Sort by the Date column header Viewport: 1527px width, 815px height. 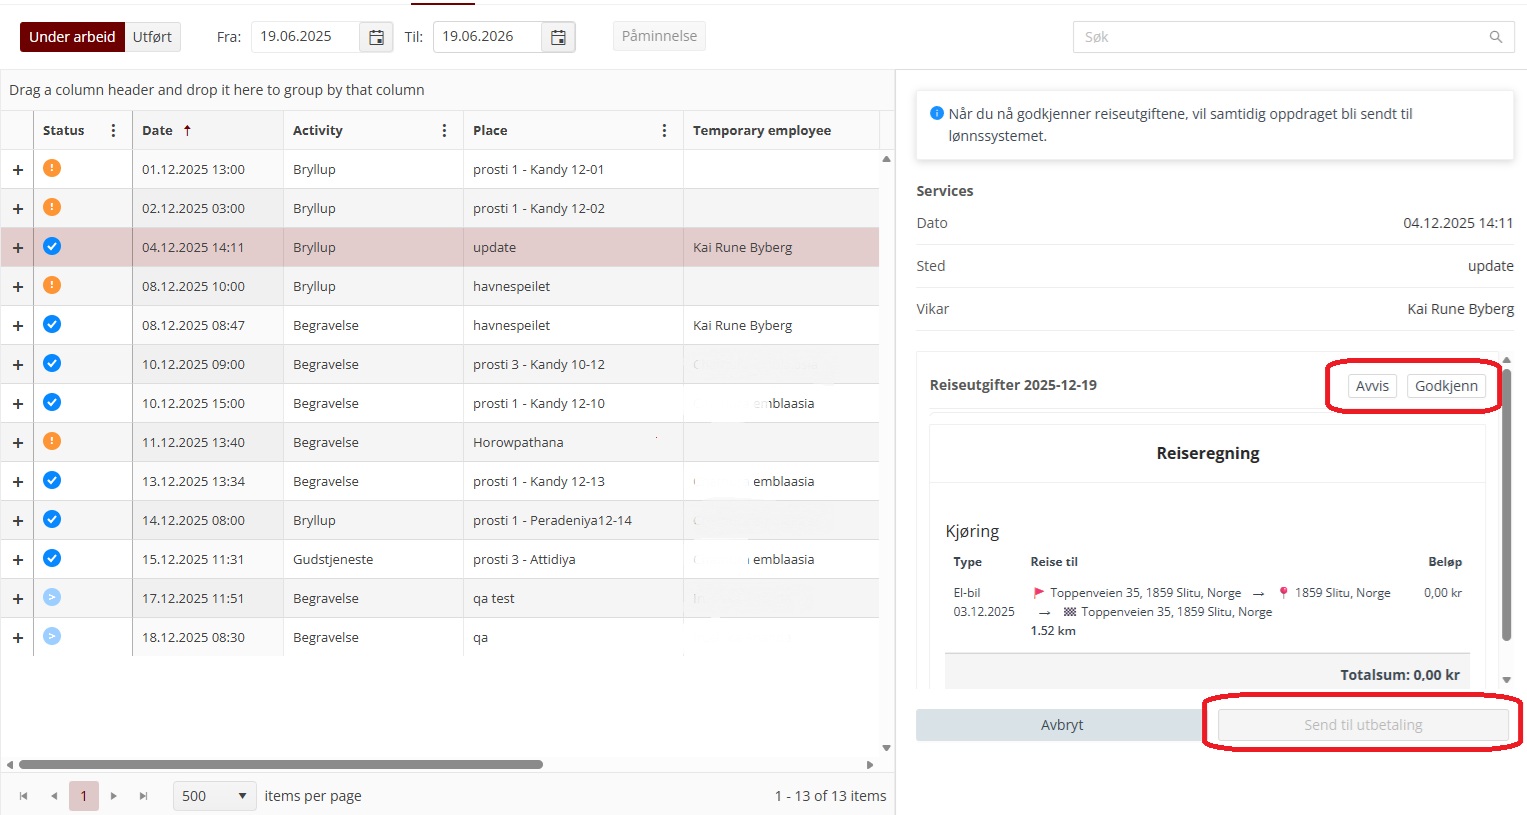pos(158,130)
